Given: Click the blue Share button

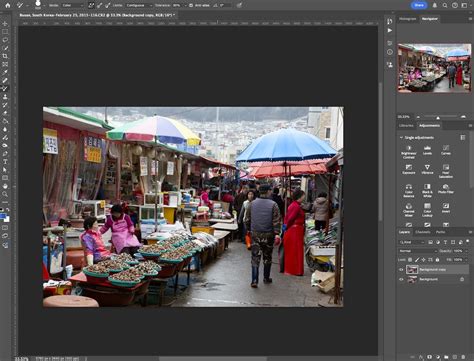Looking at the screenshot, I should 419,5.
